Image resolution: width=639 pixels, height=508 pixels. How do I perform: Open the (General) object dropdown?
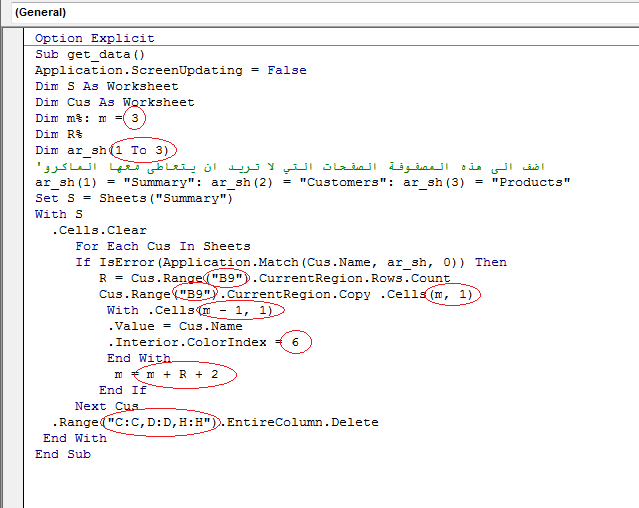[325, 12]
